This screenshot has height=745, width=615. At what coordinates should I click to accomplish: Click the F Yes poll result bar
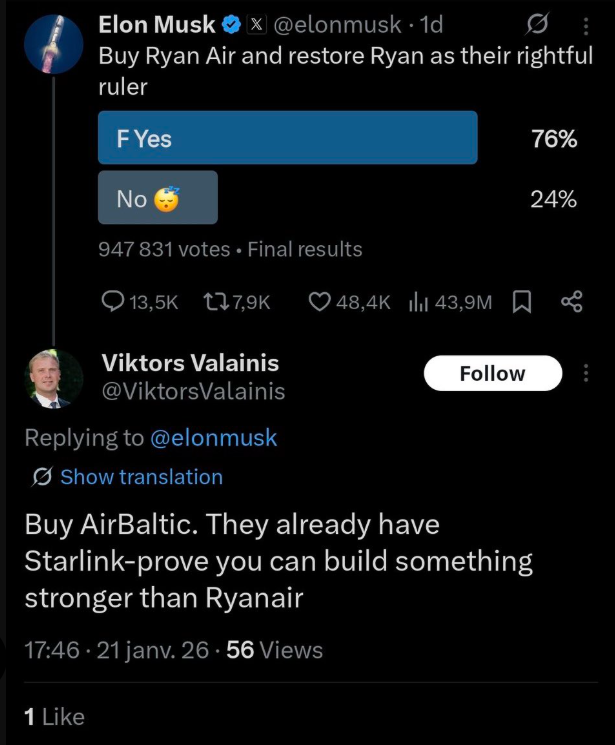click(x=287, y=138)
